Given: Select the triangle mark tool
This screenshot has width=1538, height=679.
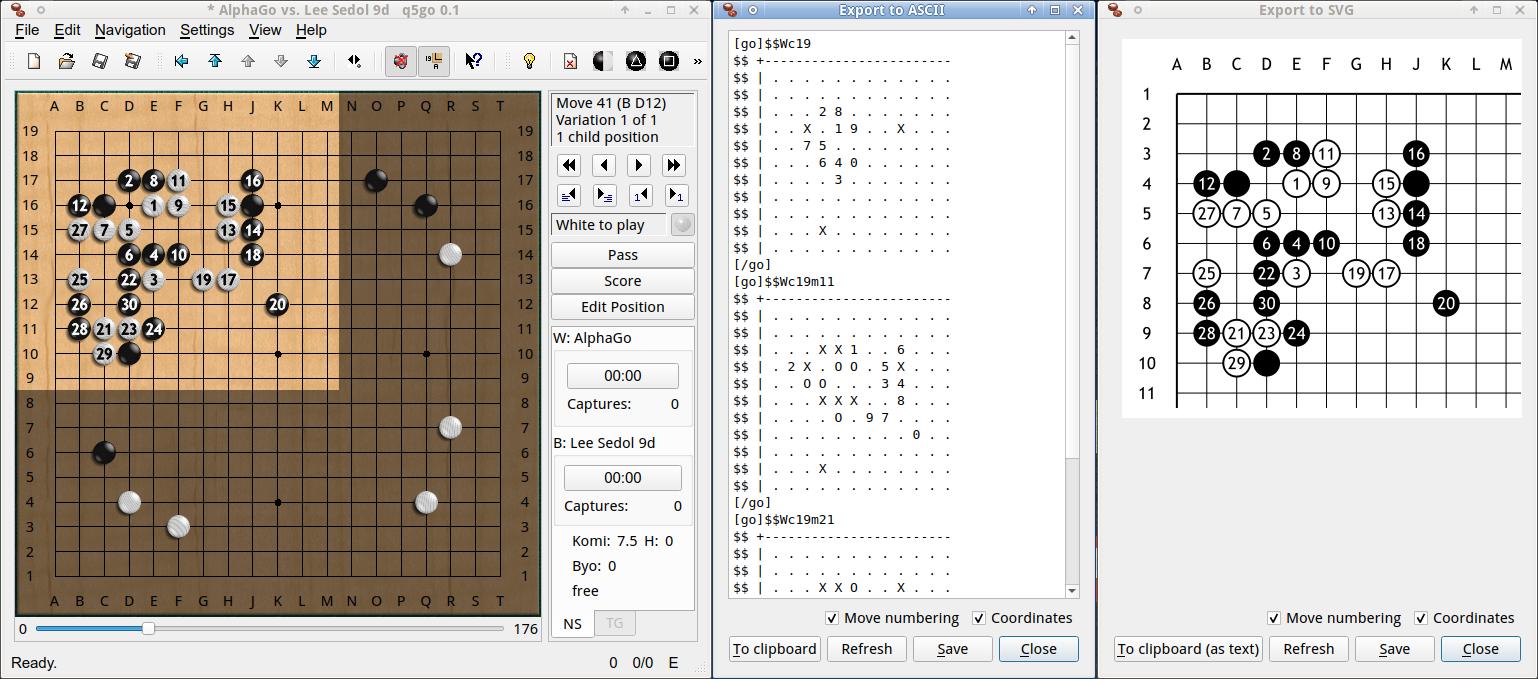Looking at the screenshot, I should pyautogui.click(x=636, y=61).
